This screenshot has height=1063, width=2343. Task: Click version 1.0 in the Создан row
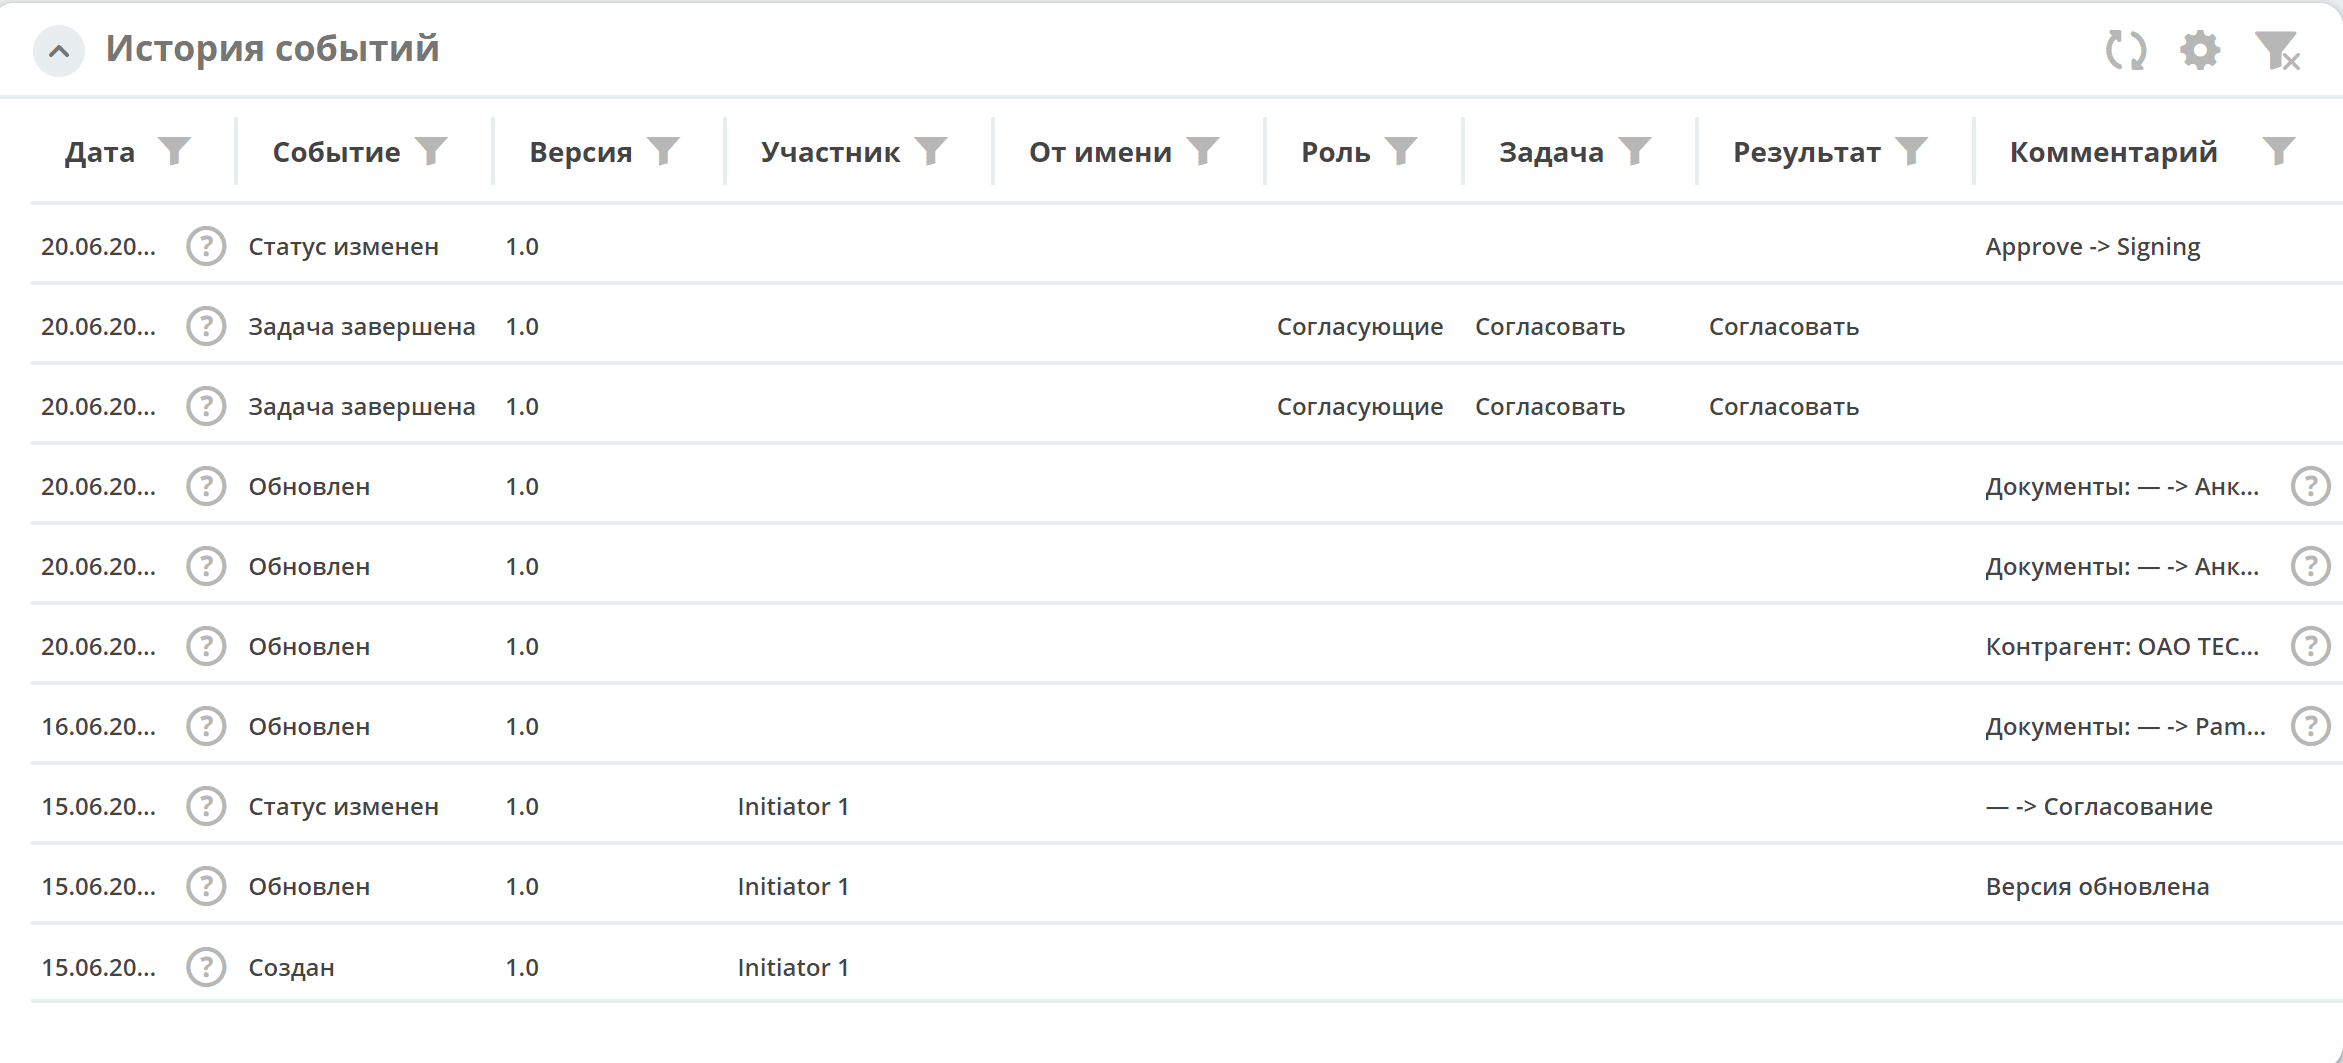click(522, 968)
